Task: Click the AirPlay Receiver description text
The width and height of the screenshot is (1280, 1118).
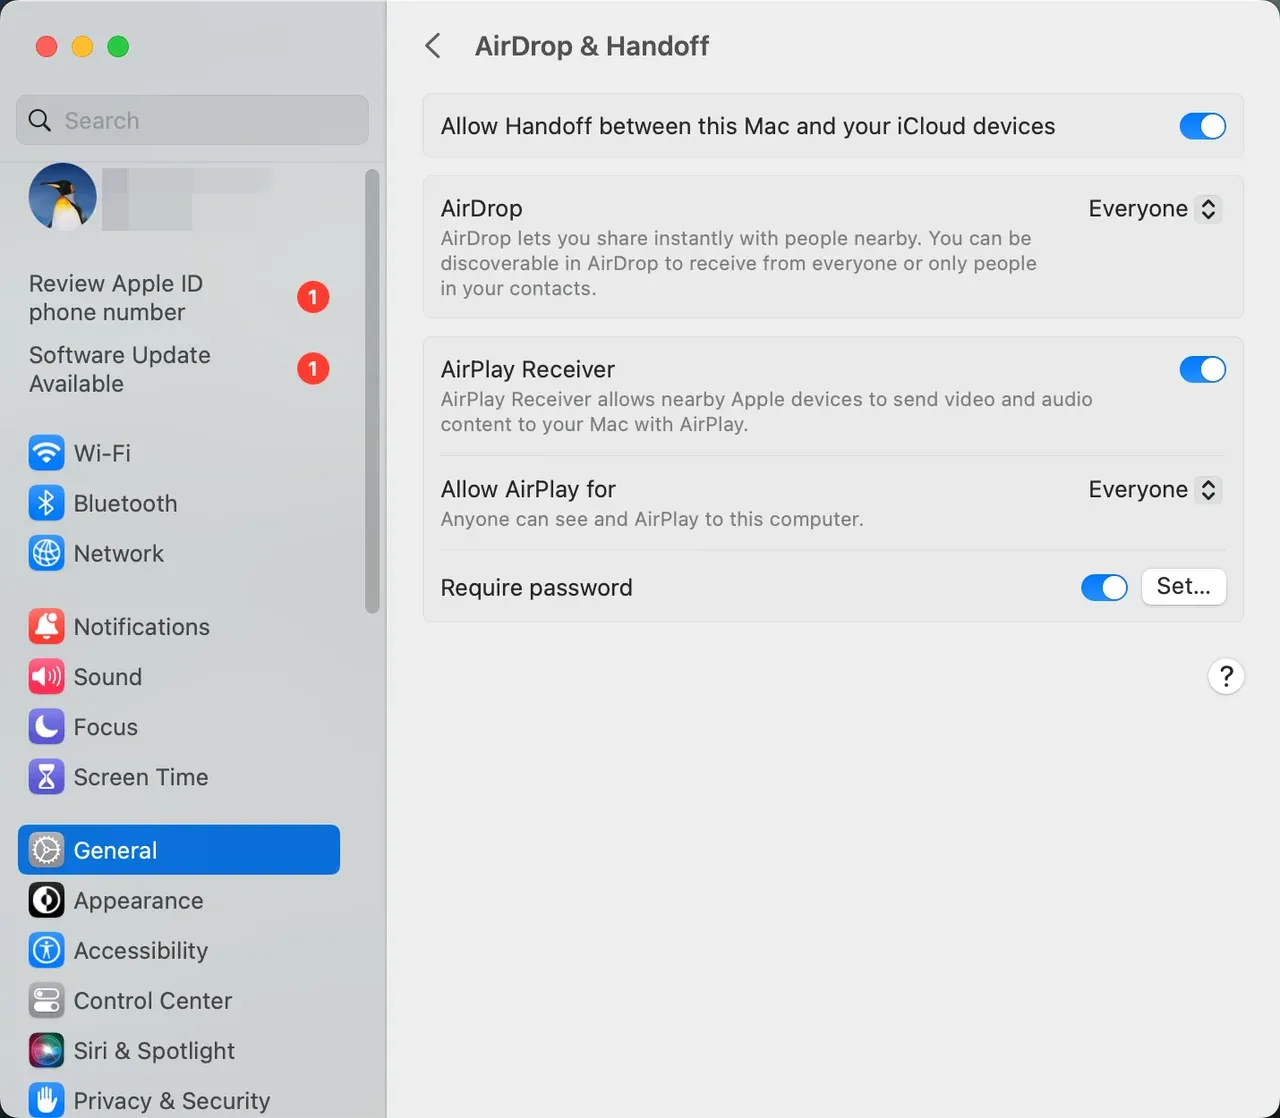Action: pos(767,412)
